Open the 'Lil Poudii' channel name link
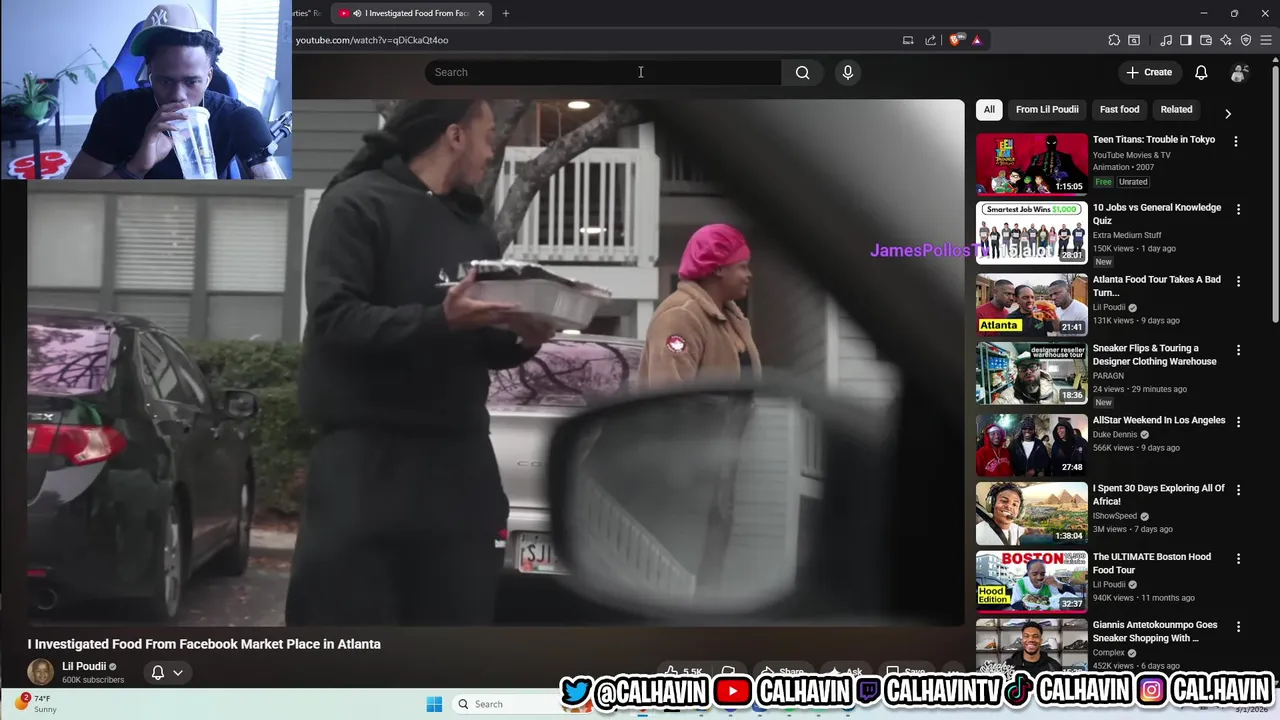This screenshot has width=1280, height=720. pyautogui.click(x=84, y=666)
